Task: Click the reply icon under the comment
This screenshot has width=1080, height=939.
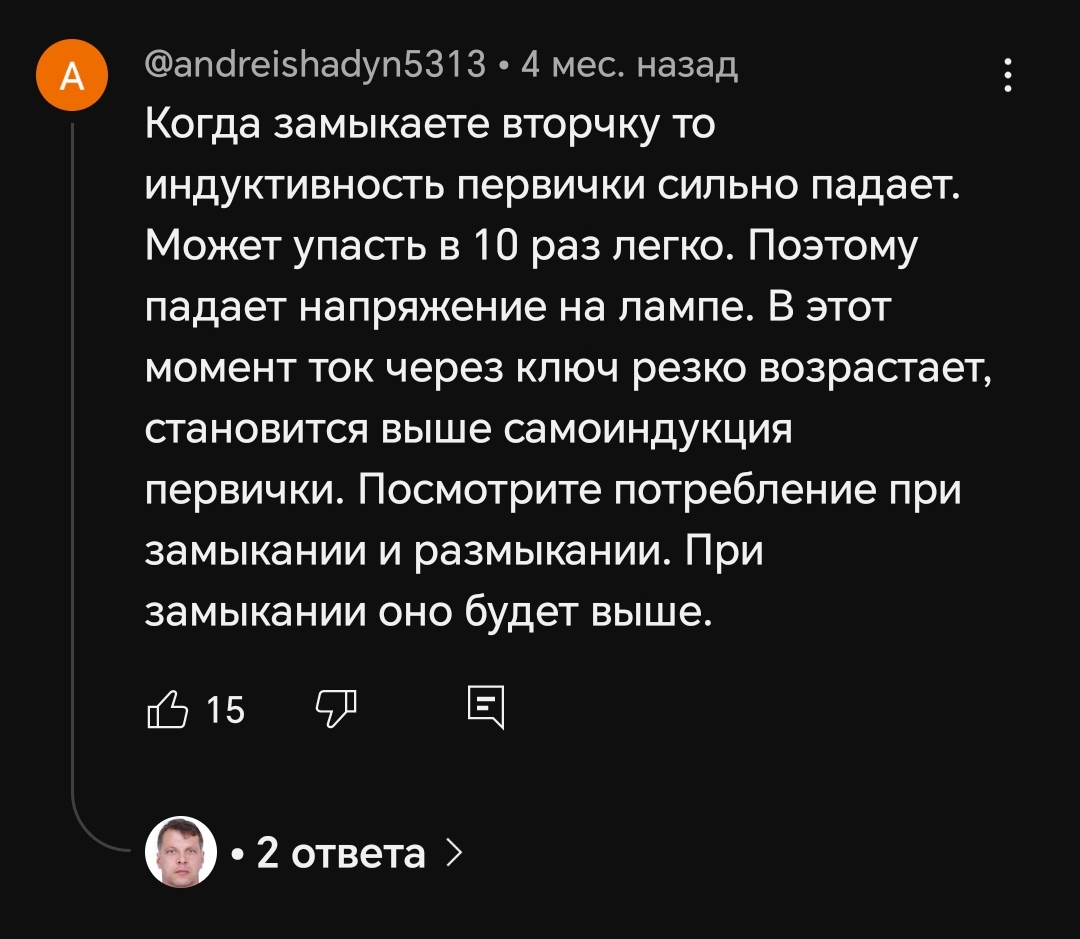Action: (x=487, y=708)
